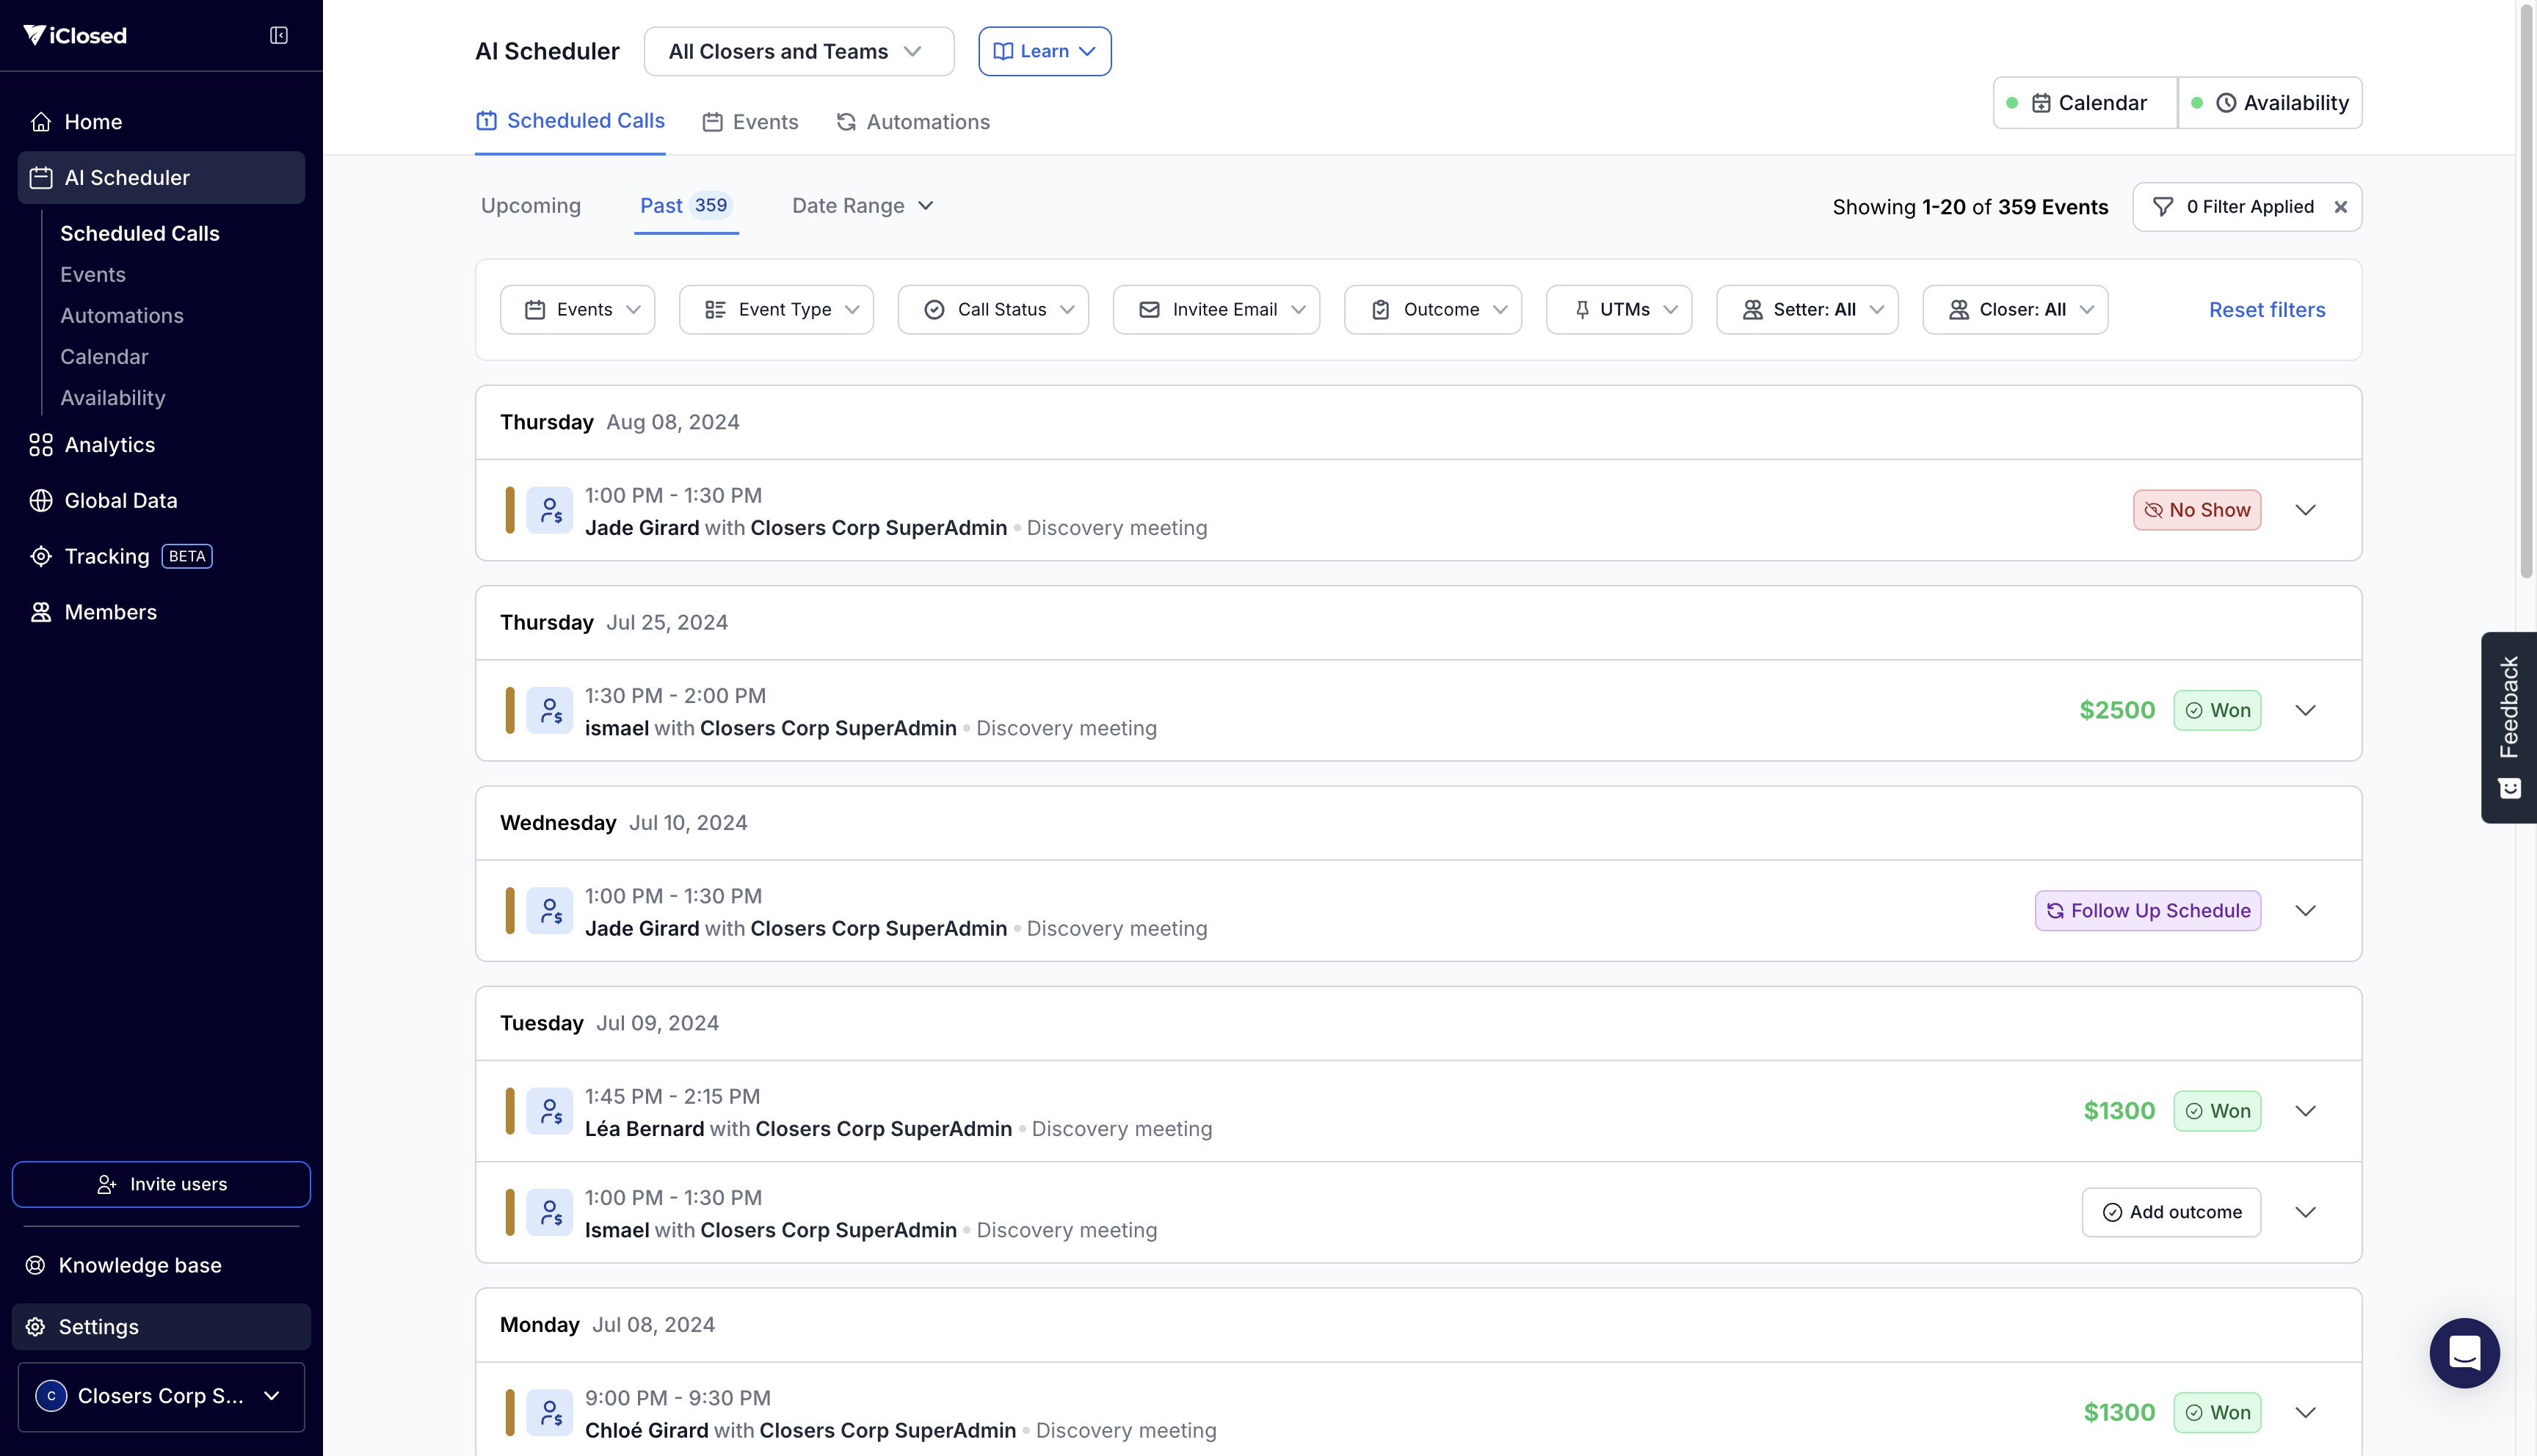The width and height of the screenshot is (2537, 1456).
Task: Go to Tracking BETA section
Action: pyautogui.click(x=107, y=556)
